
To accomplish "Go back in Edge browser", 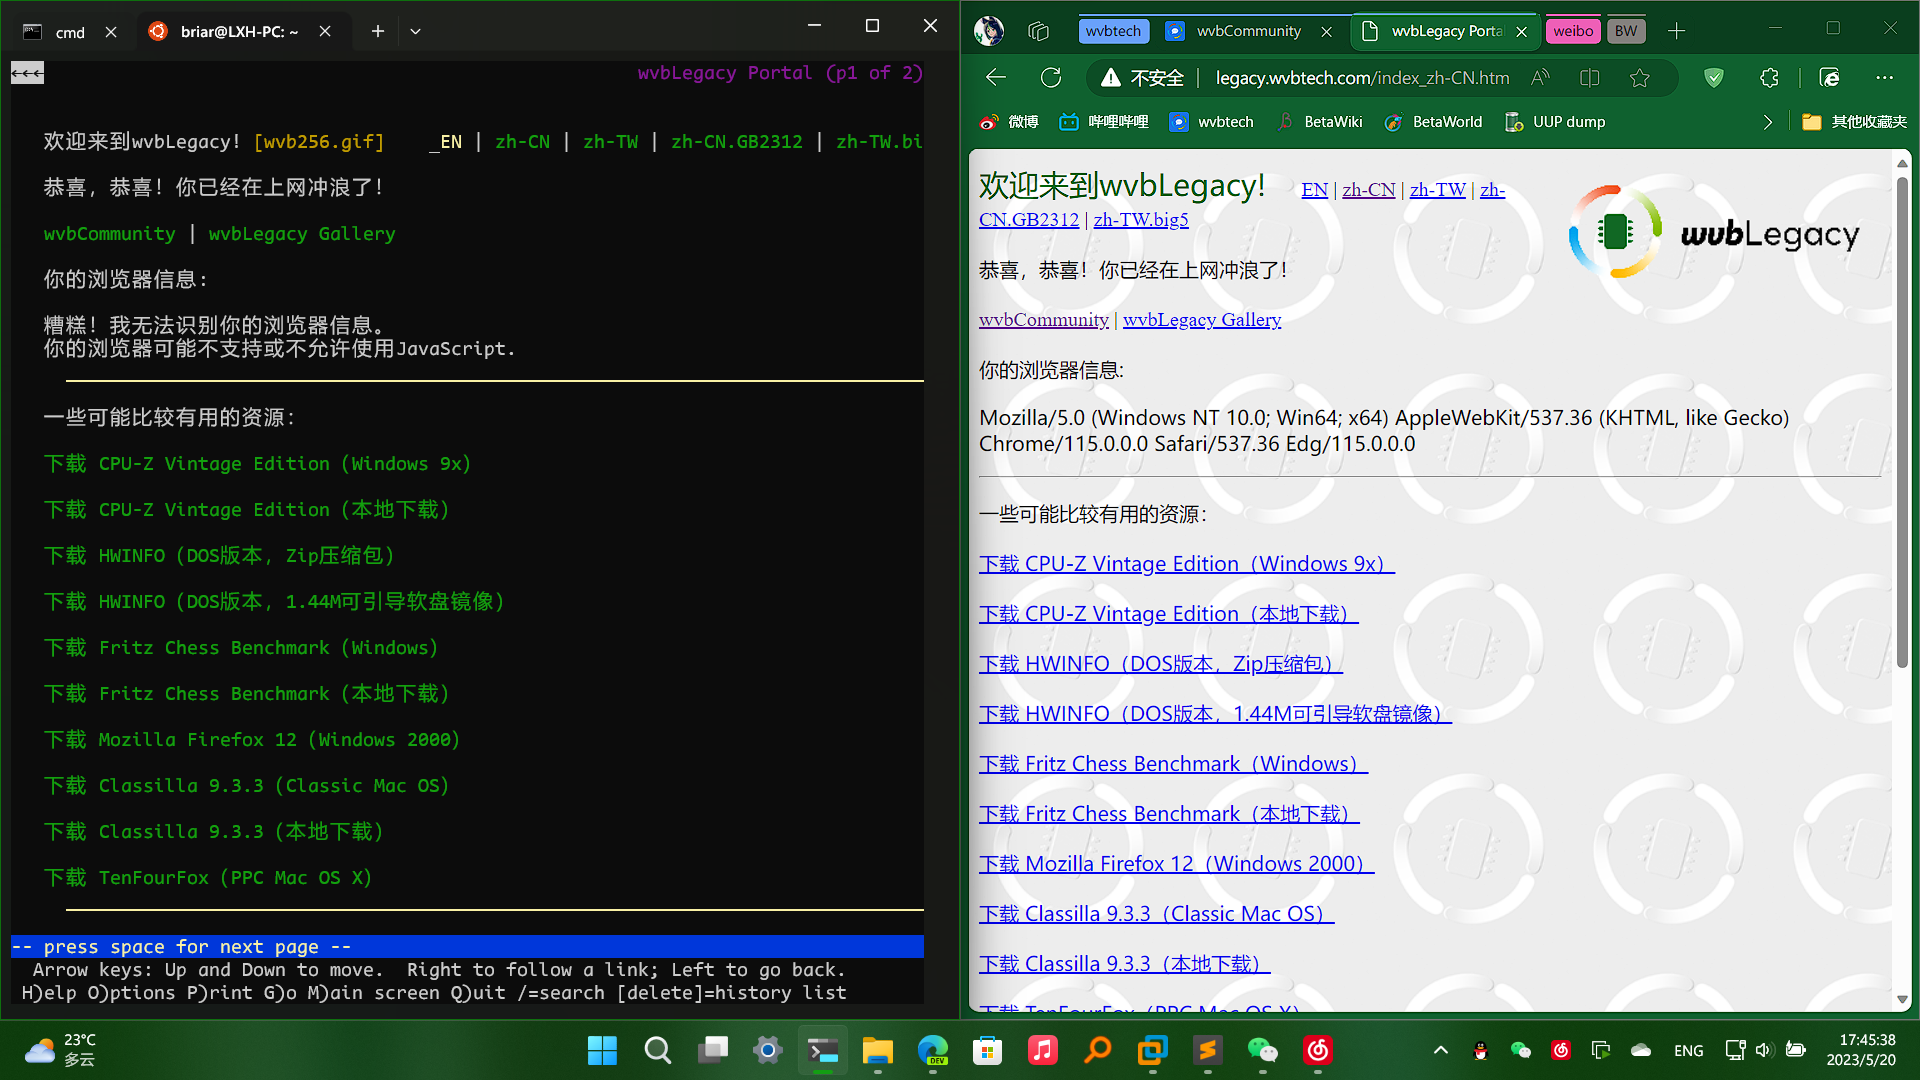I will [995, 77].
